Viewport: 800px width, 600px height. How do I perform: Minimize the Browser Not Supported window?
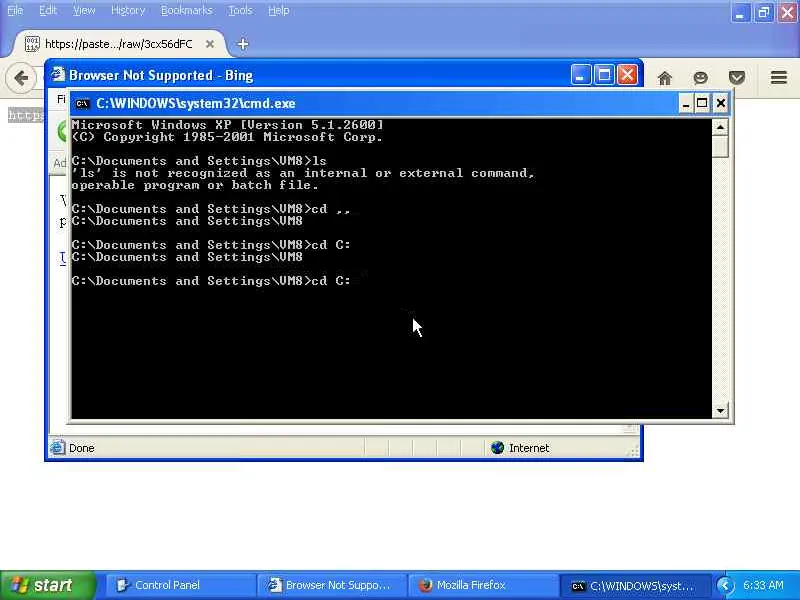(581, 76)
